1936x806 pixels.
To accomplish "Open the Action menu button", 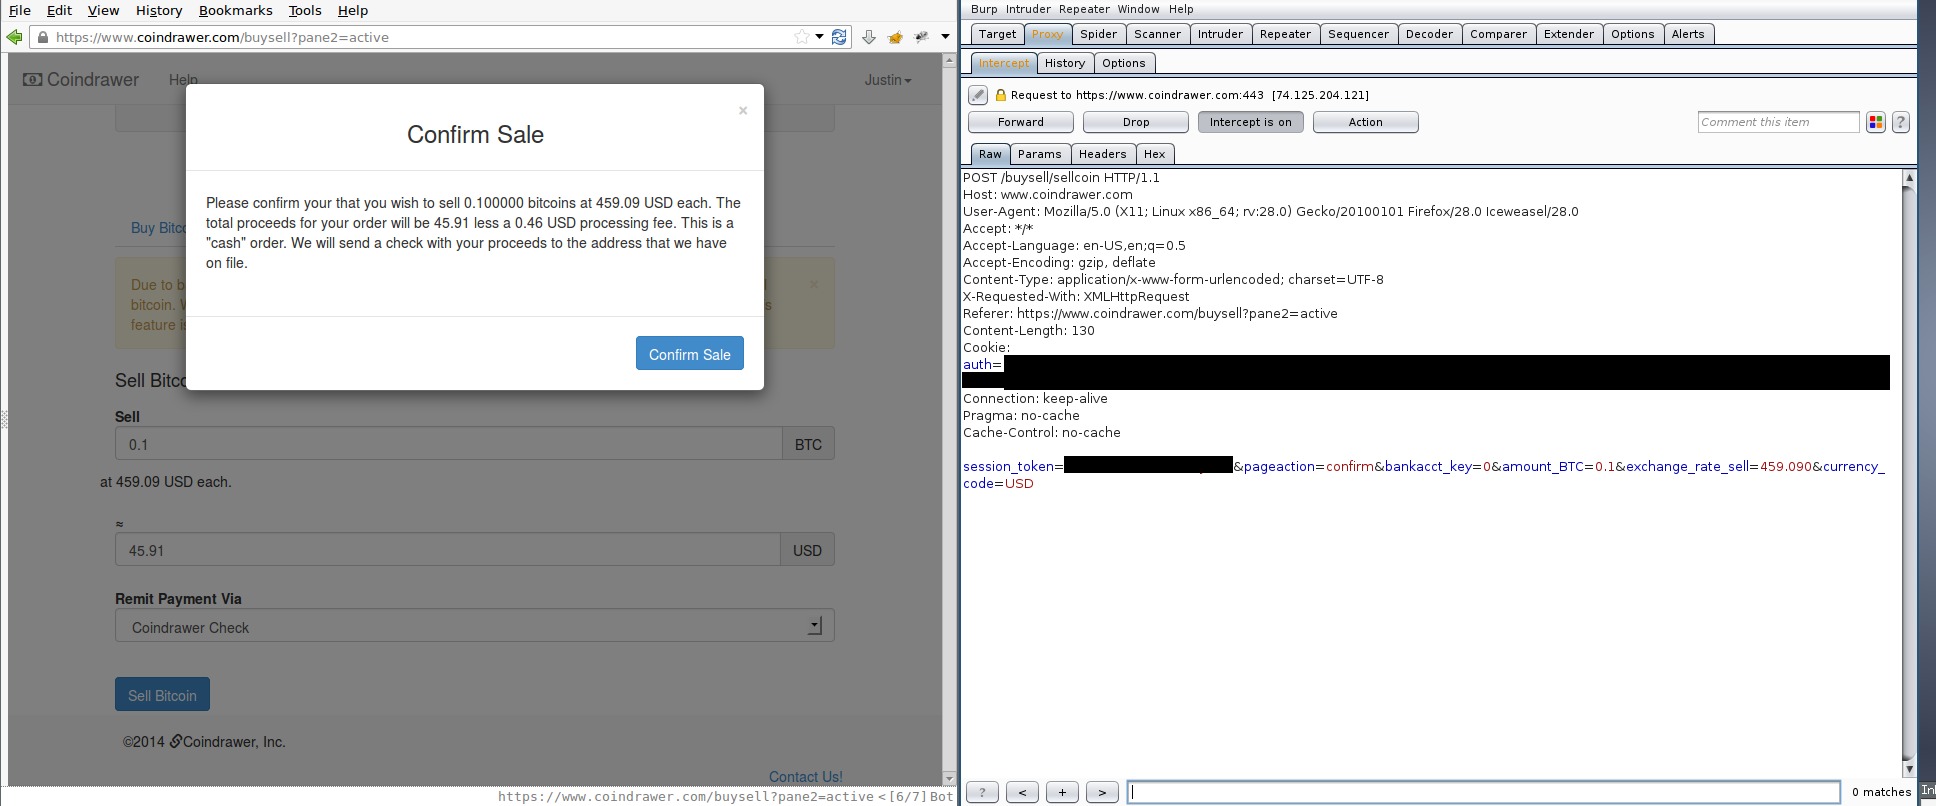I will point(1366,122).
